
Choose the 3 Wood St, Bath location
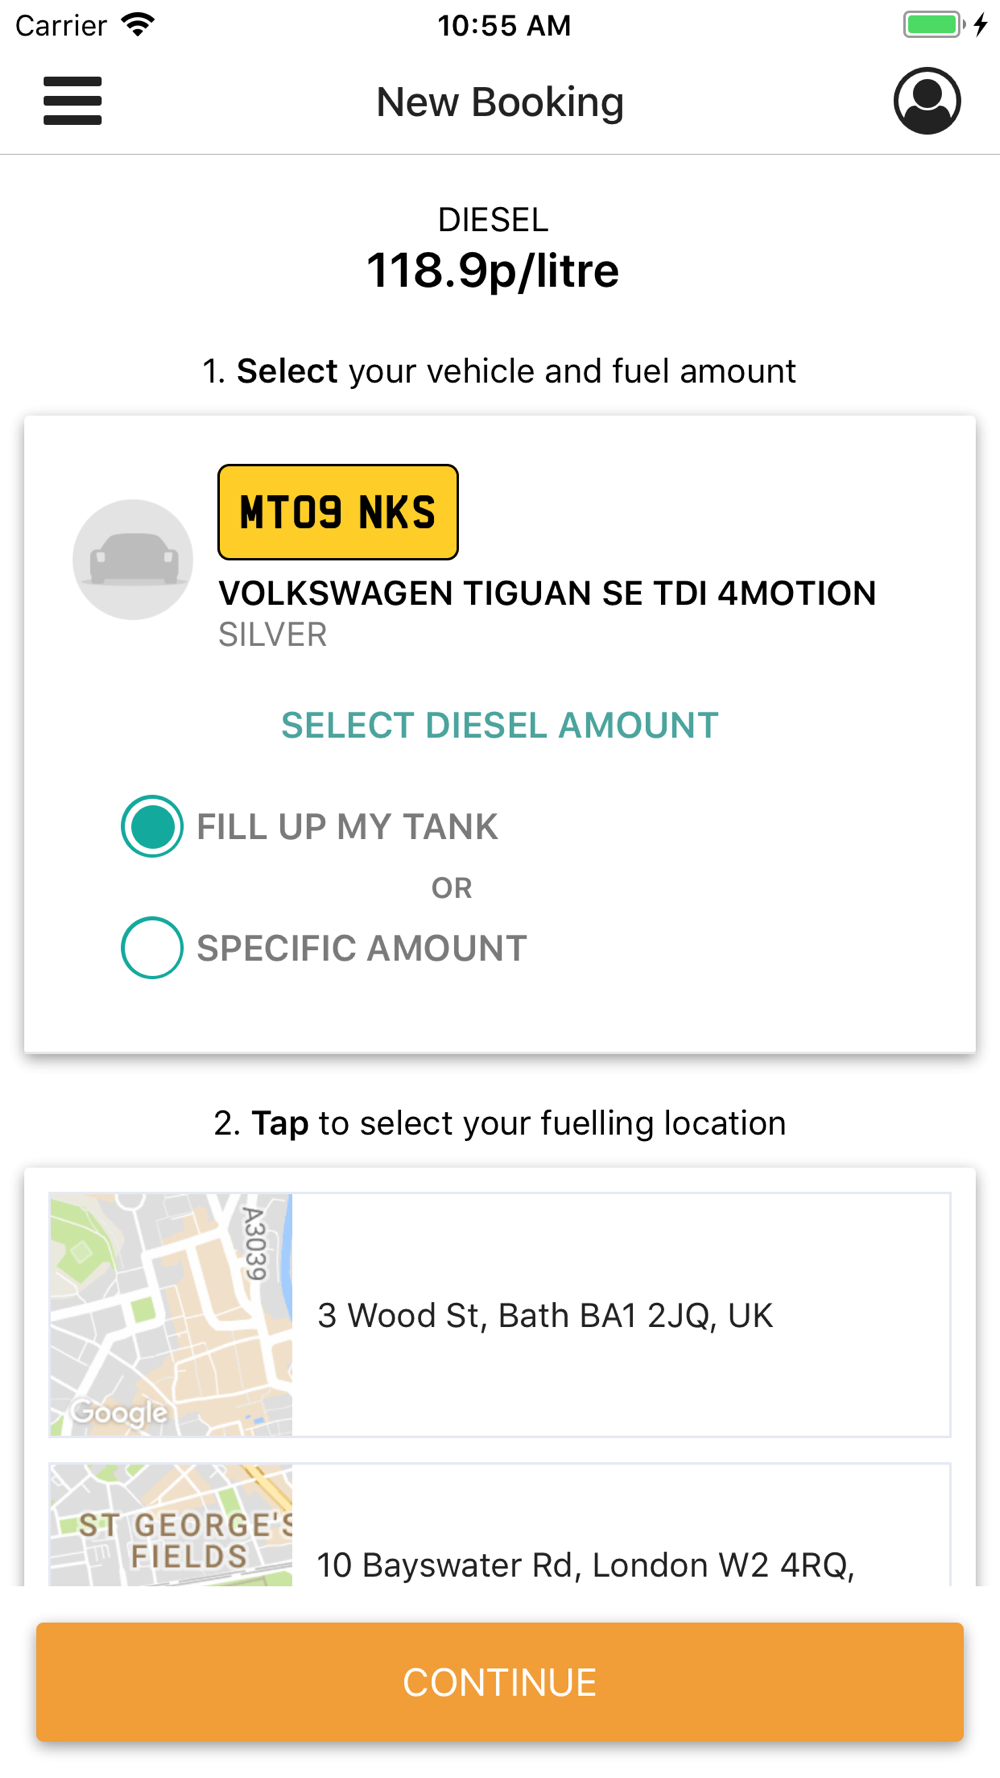[500, 1315]
